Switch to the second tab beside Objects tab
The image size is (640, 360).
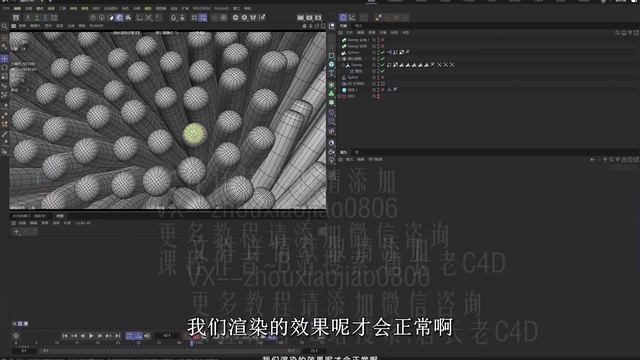click(x=358, y=26)
